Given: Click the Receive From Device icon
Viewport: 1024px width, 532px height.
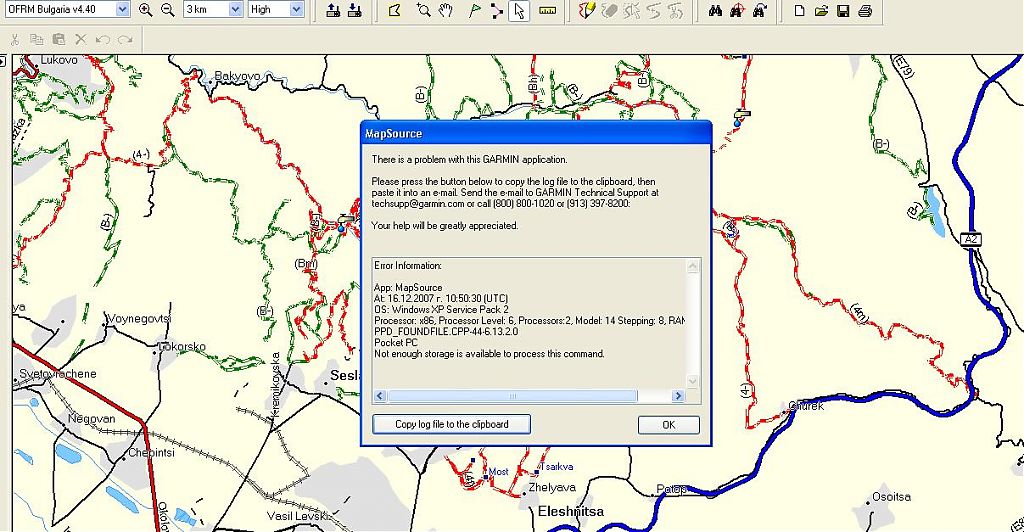Looking at the screenshot, I should pyautogui.click(x=355, y=10).
